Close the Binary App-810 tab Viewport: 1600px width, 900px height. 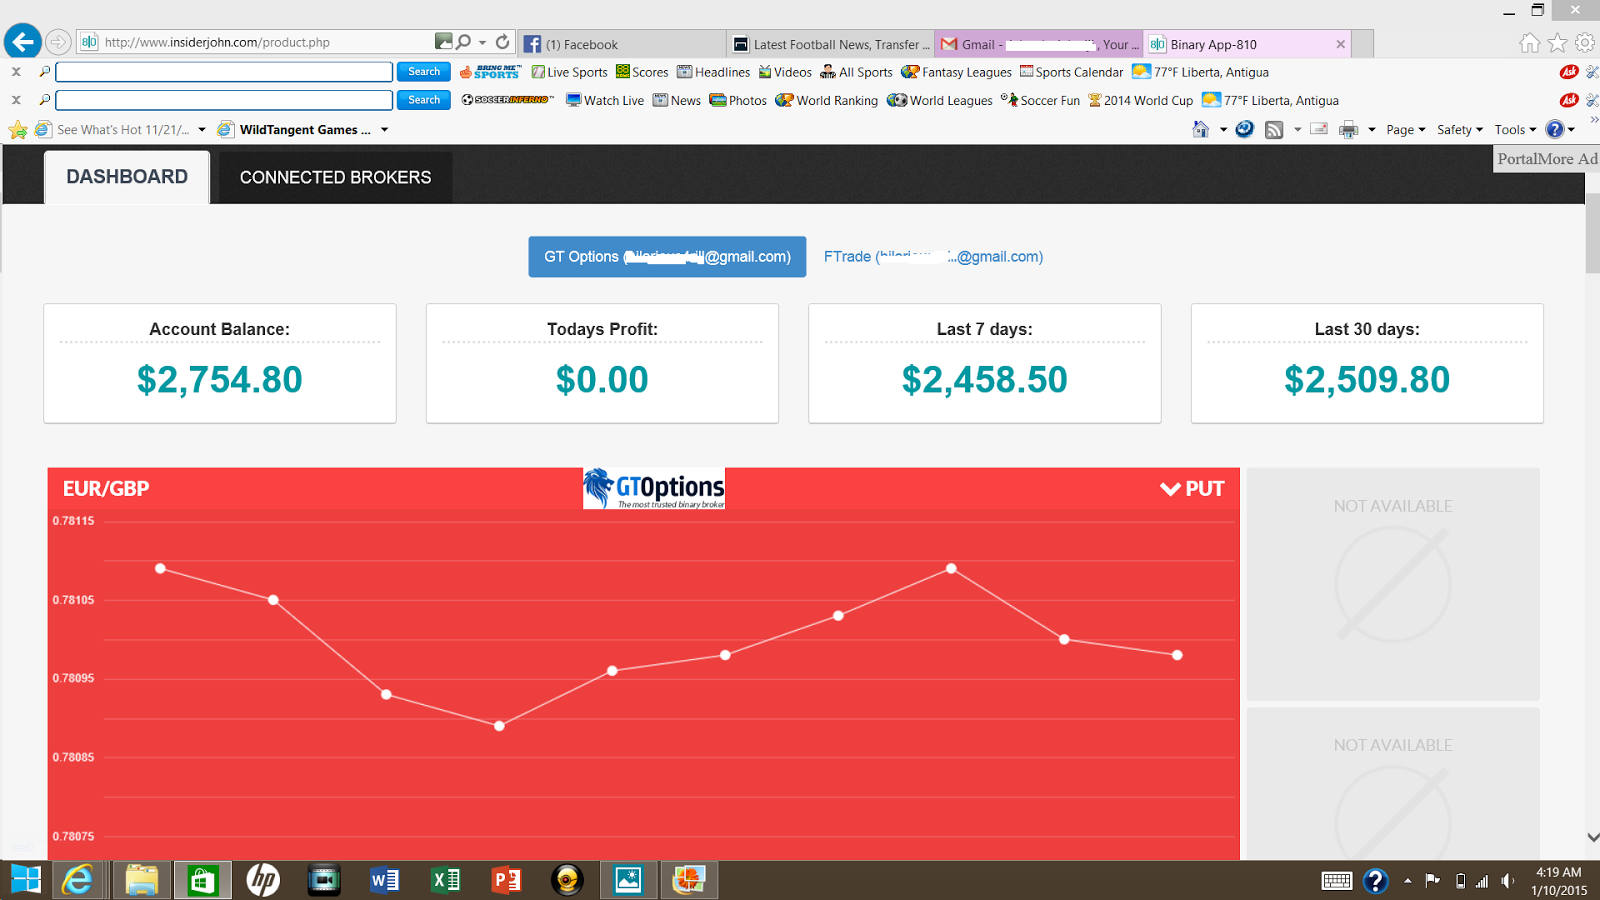1340,44
